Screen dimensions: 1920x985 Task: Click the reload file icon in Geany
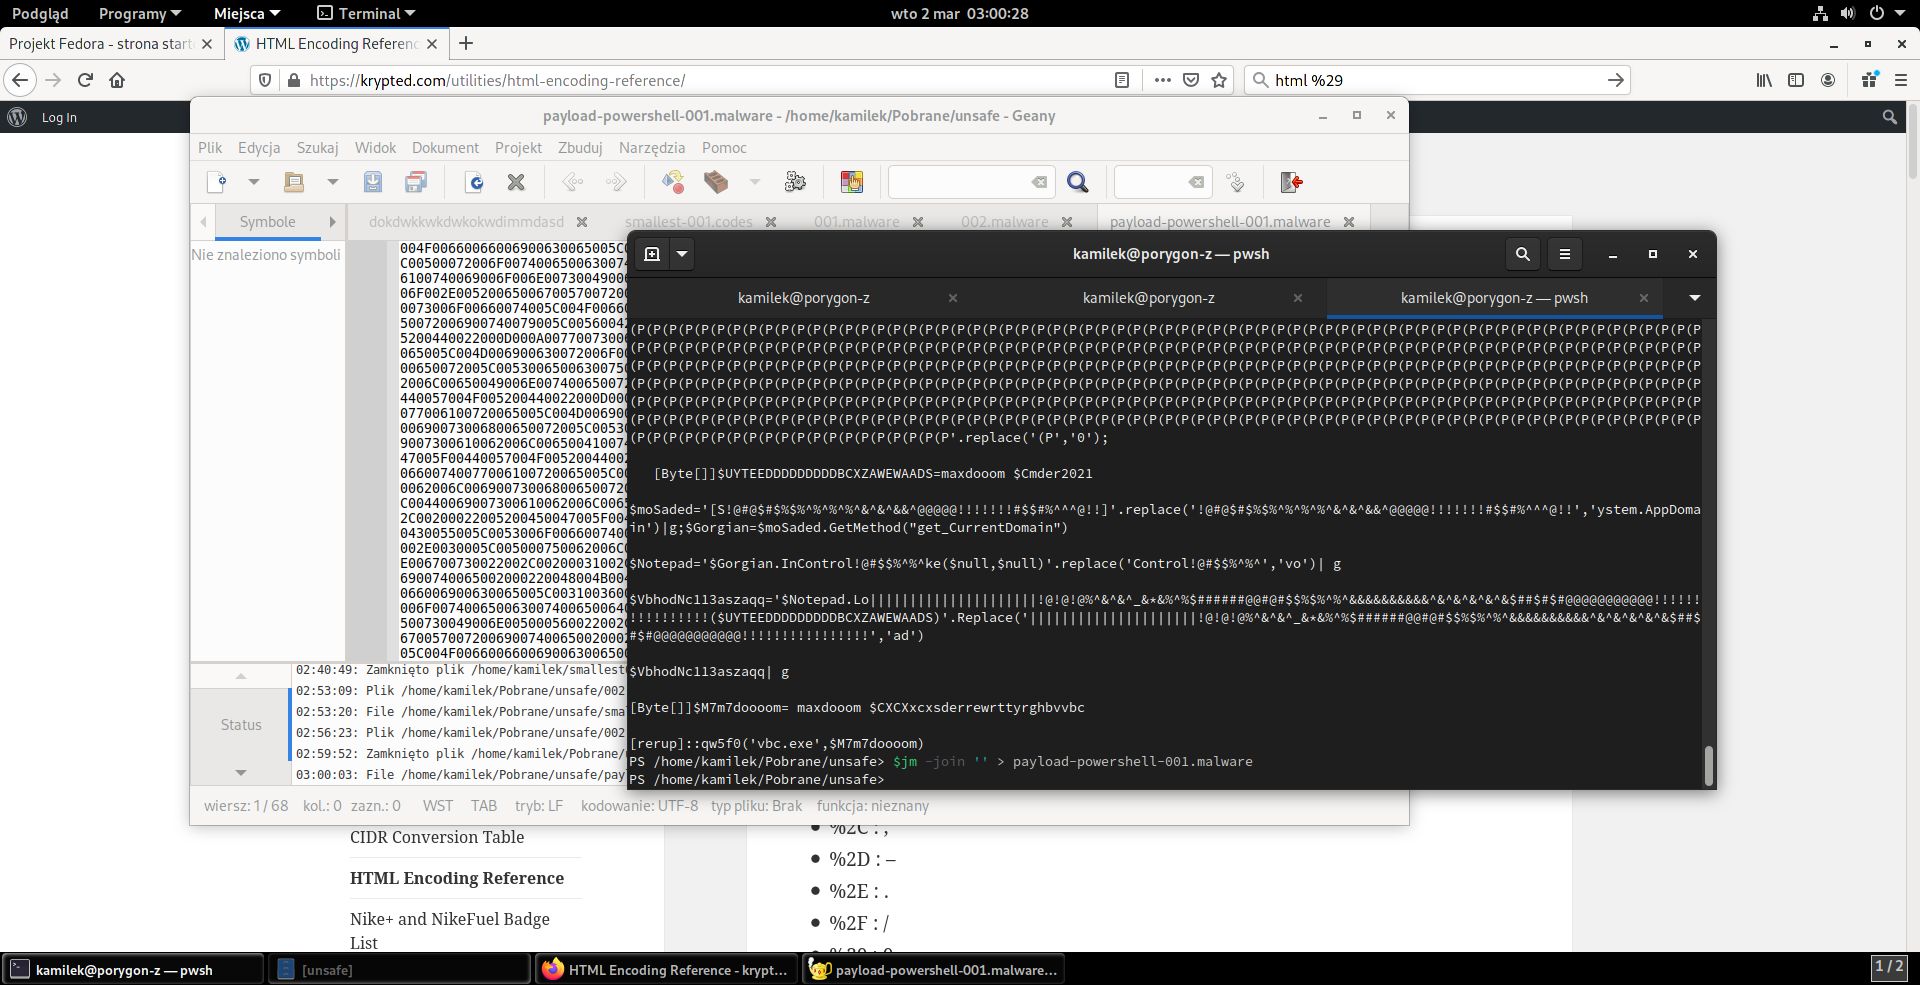coord(475,182)
